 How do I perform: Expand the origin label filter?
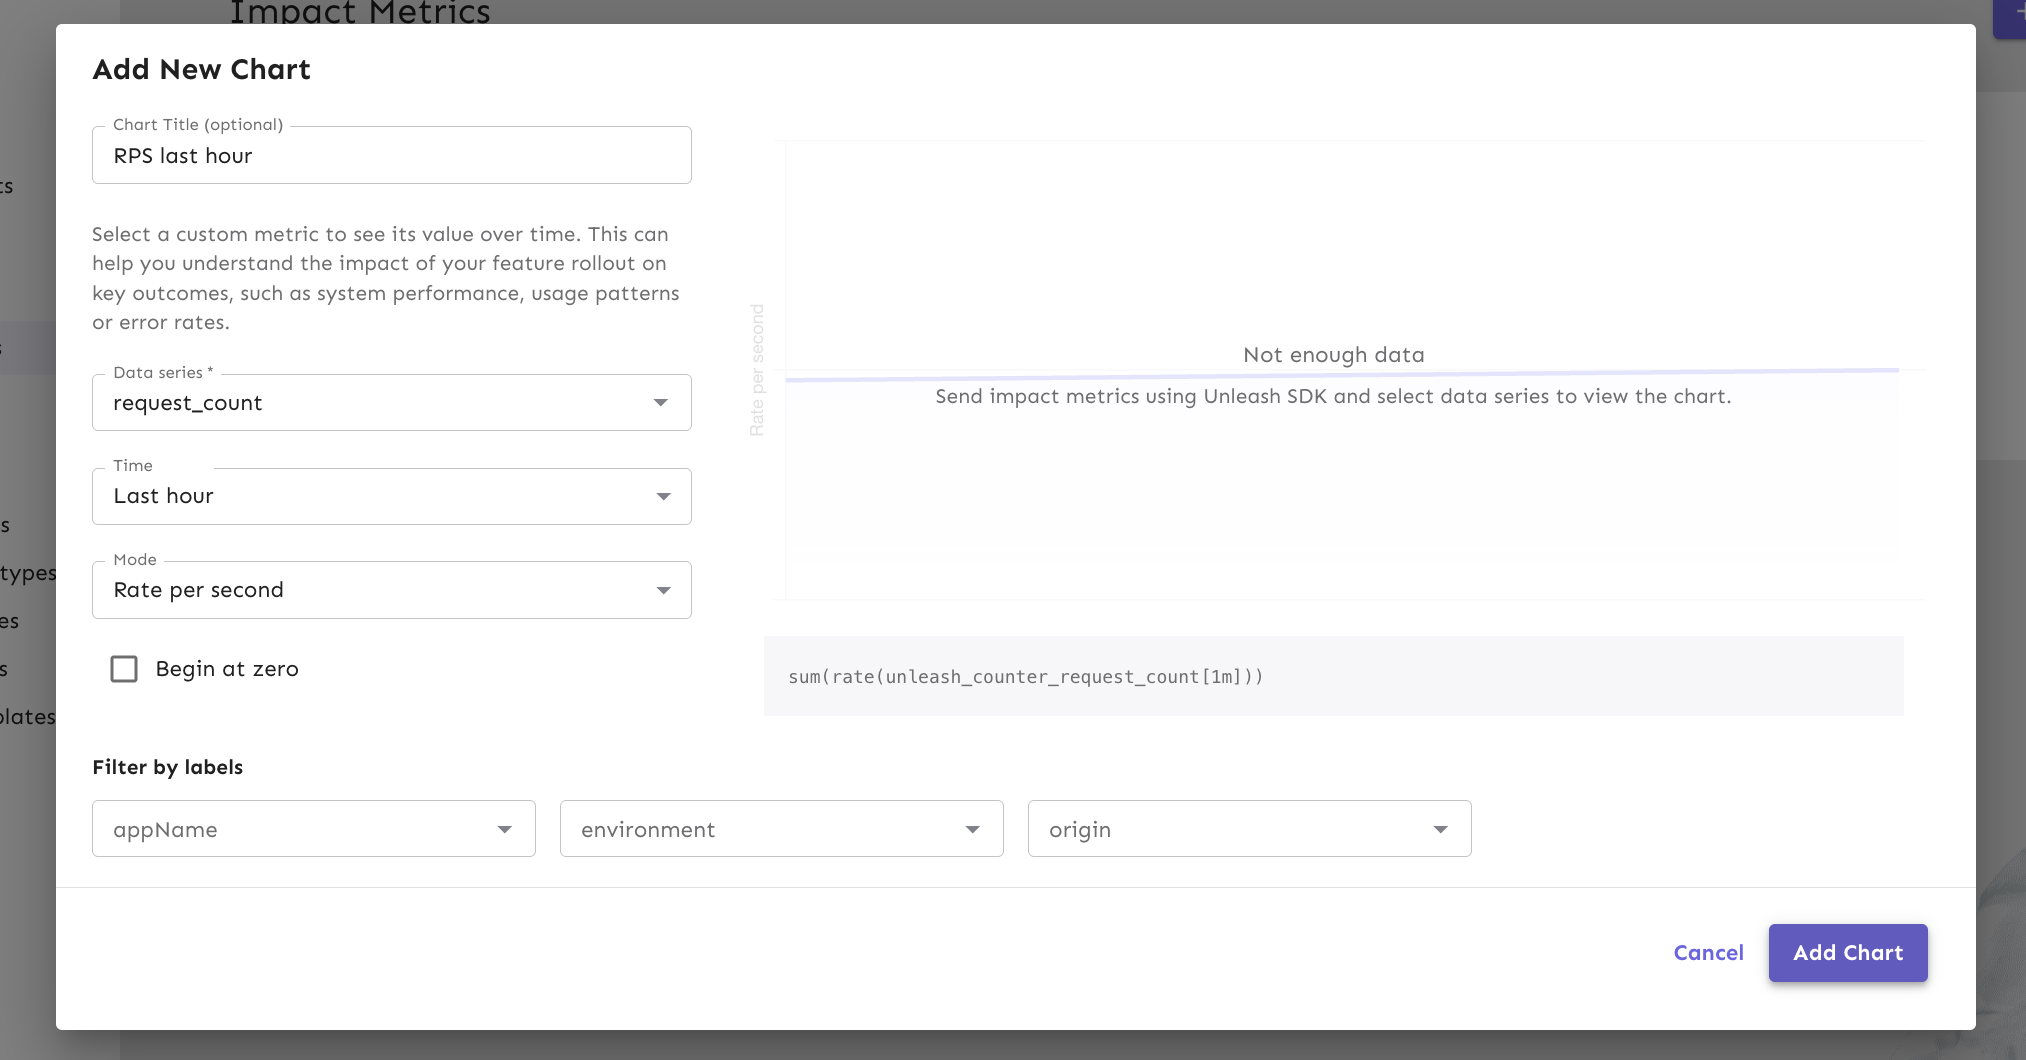tap(1249, 829)
